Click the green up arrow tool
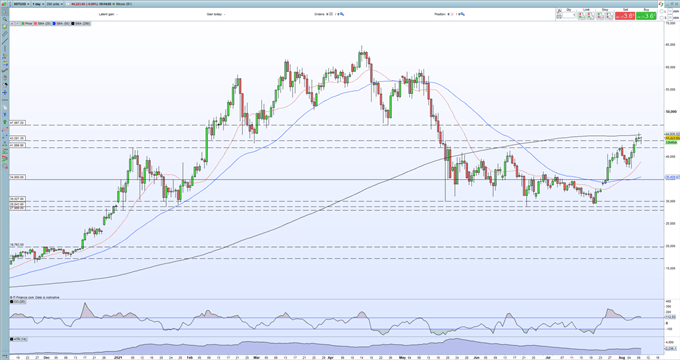This screenshot has width=680, height=360. click(5, 122)
